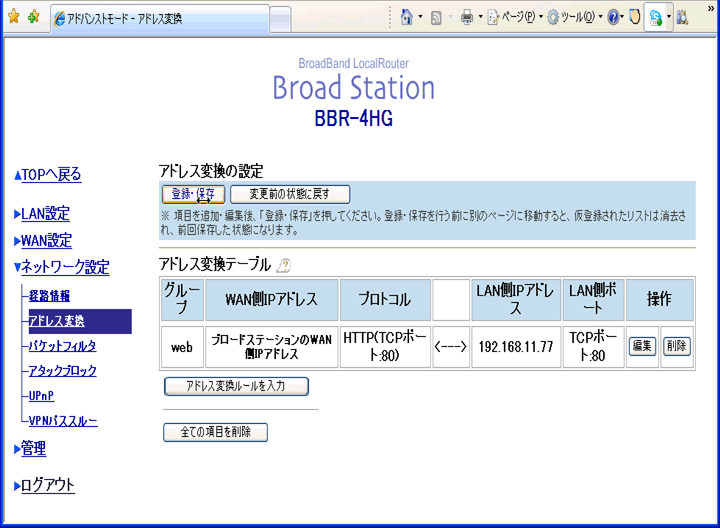The image size is (720, 528).
Task: Click the Help question mark icon
Action: [613, 17]
